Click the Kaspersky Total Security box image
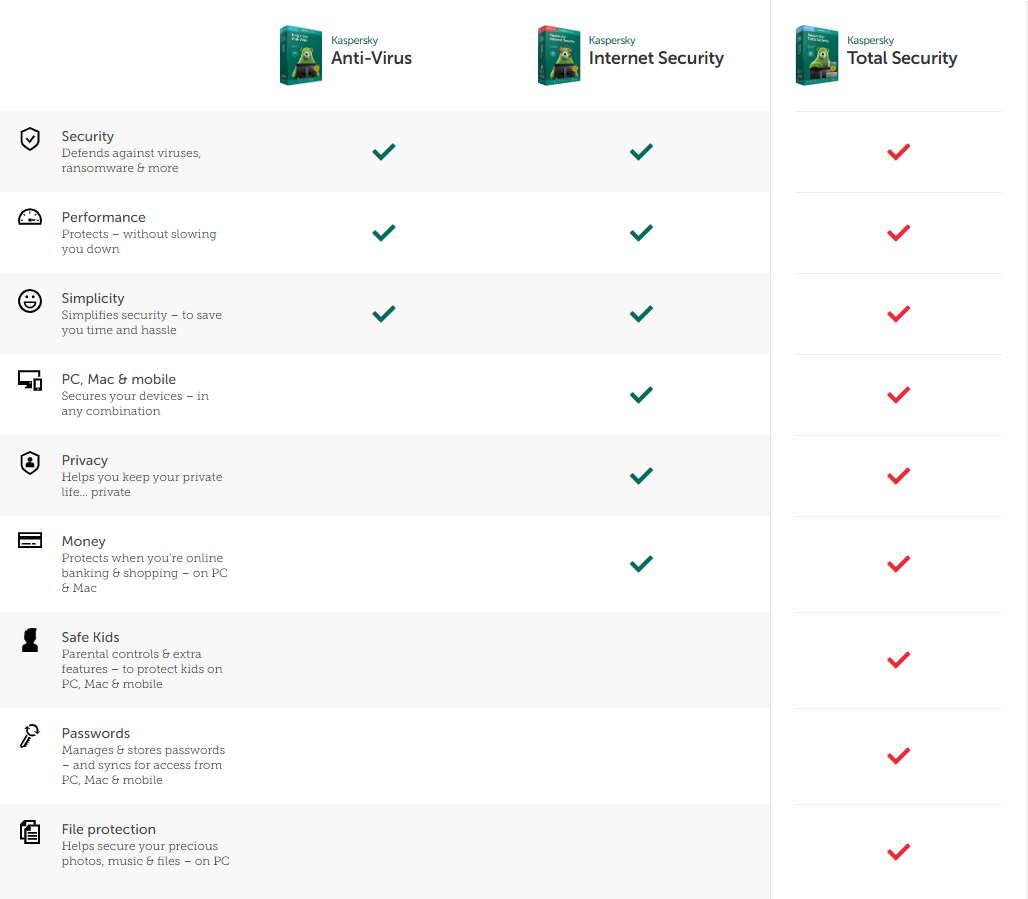This screenshot has width=1028, height=899. click(x=817, y=55)
